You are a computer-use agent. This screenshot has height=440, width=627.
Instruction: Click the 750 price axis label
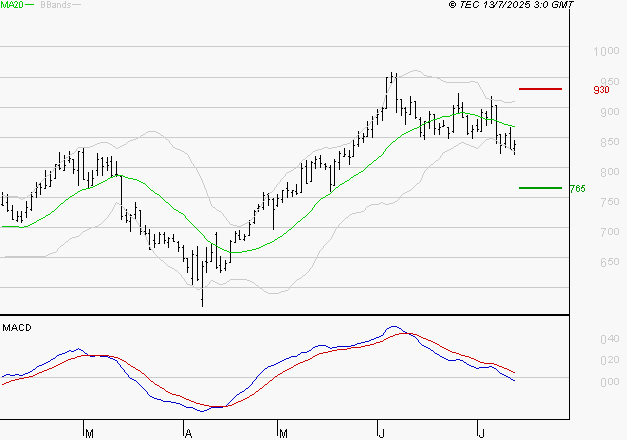609,202
